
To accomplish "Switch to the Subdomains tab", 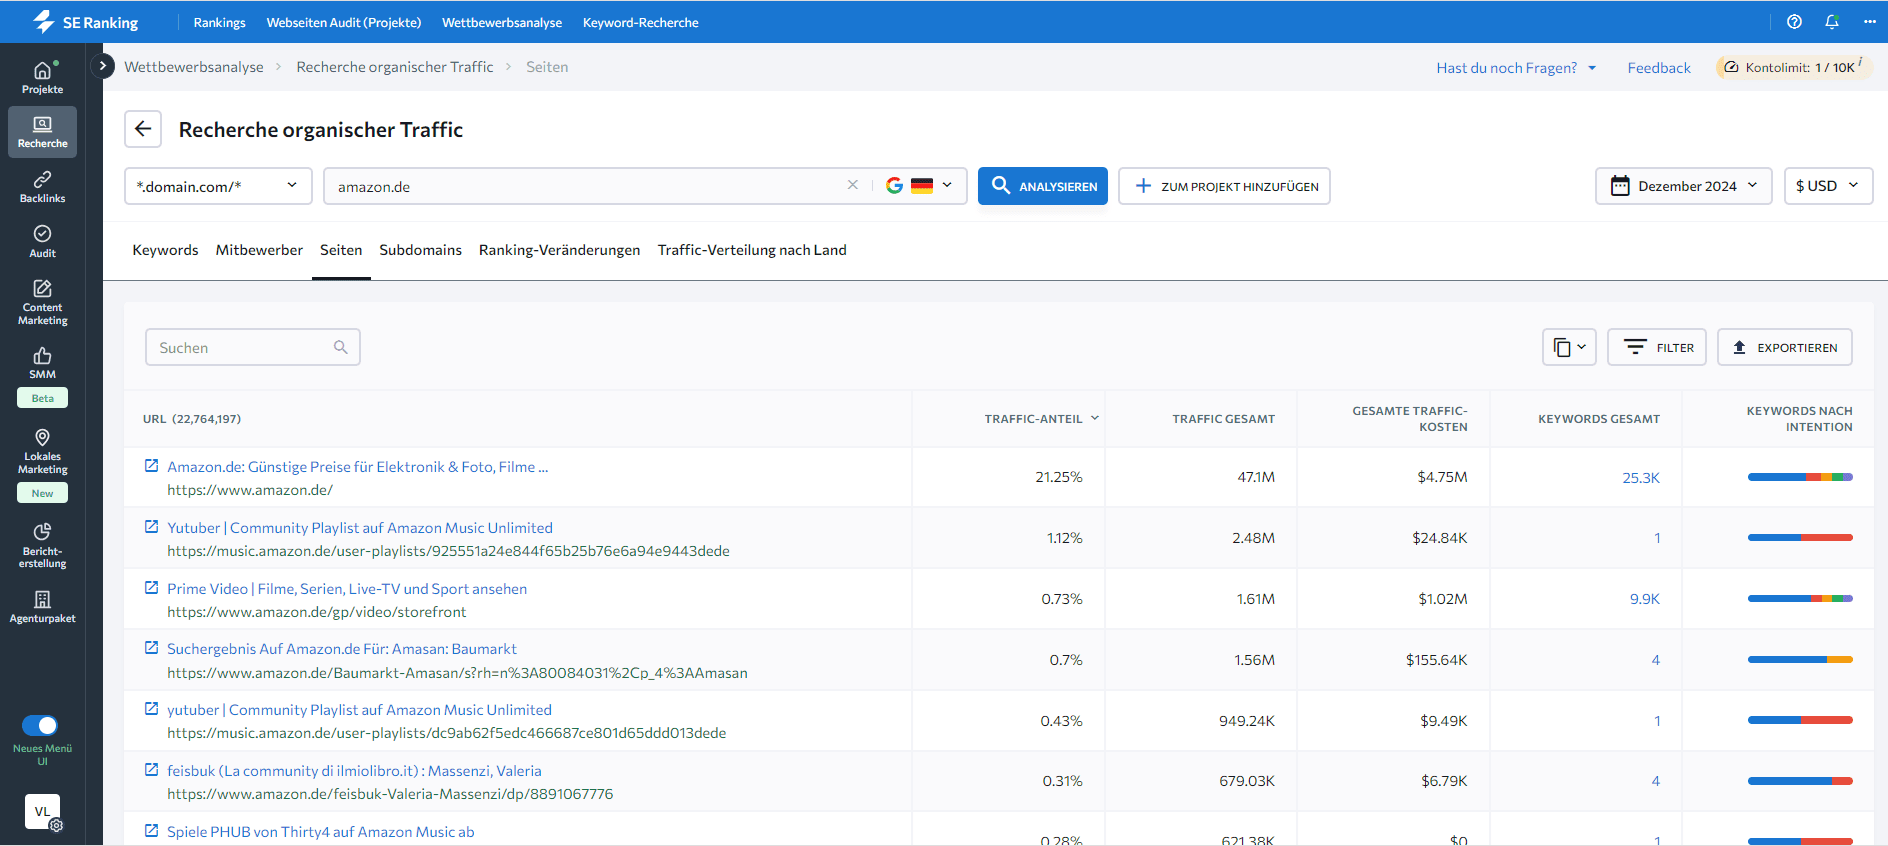I will point(420,250).
